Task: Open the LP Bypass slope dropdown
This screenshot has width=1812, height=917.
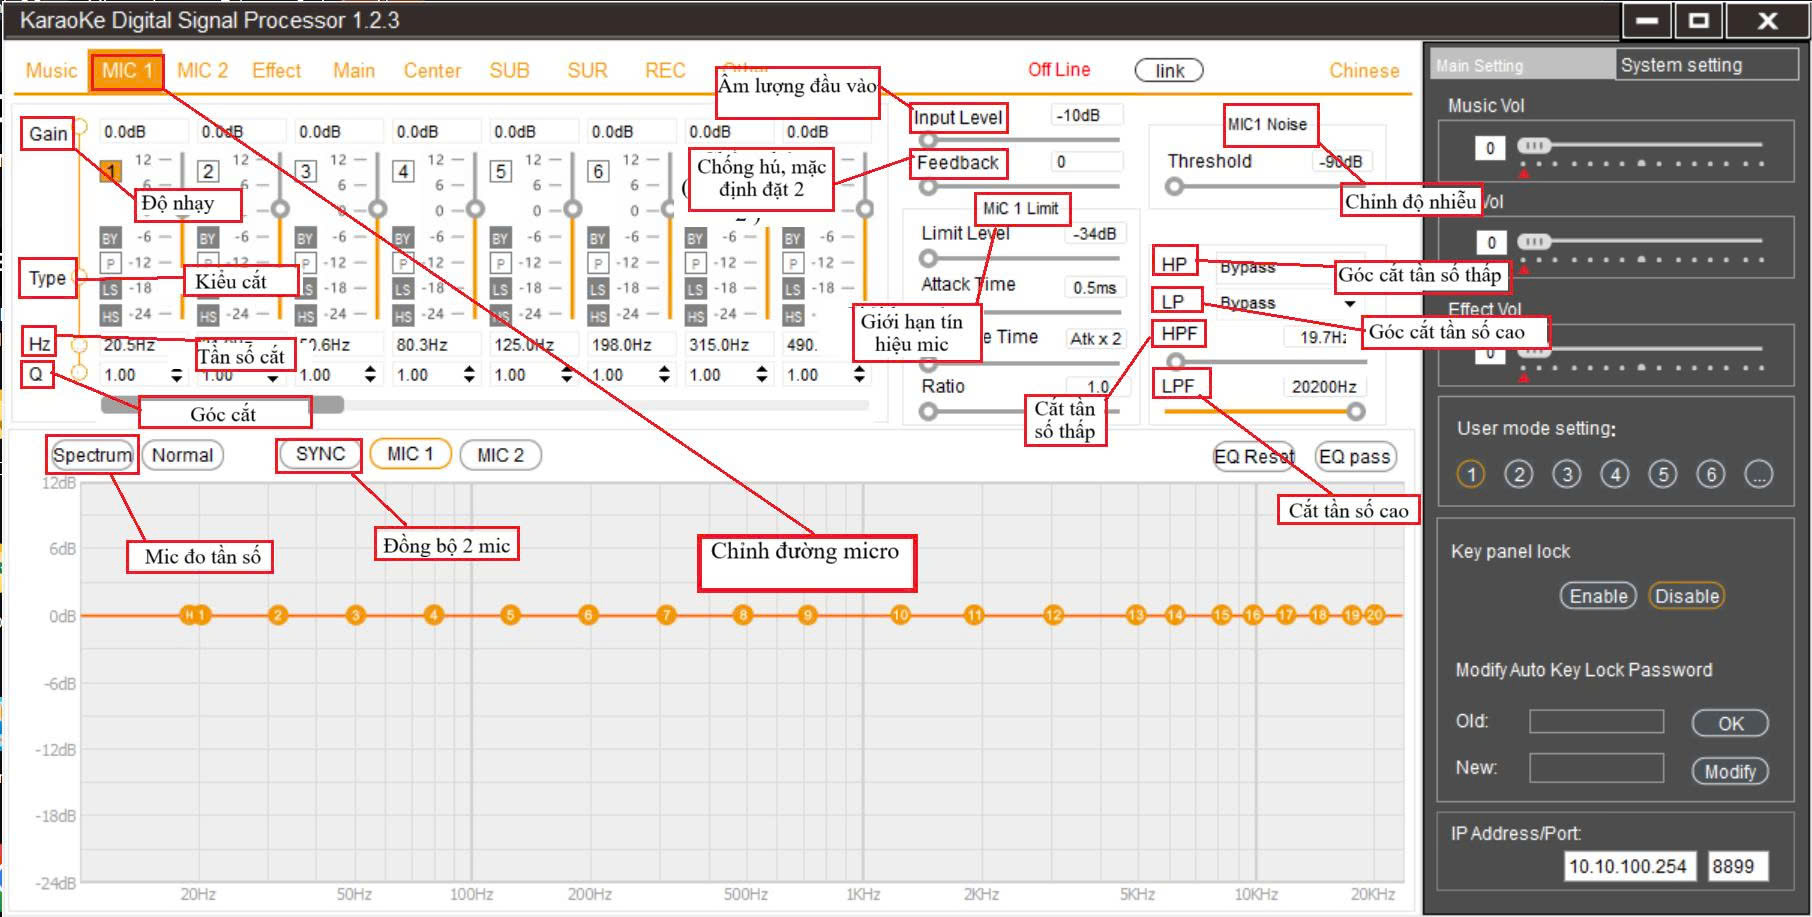Action: [1350, 303]
